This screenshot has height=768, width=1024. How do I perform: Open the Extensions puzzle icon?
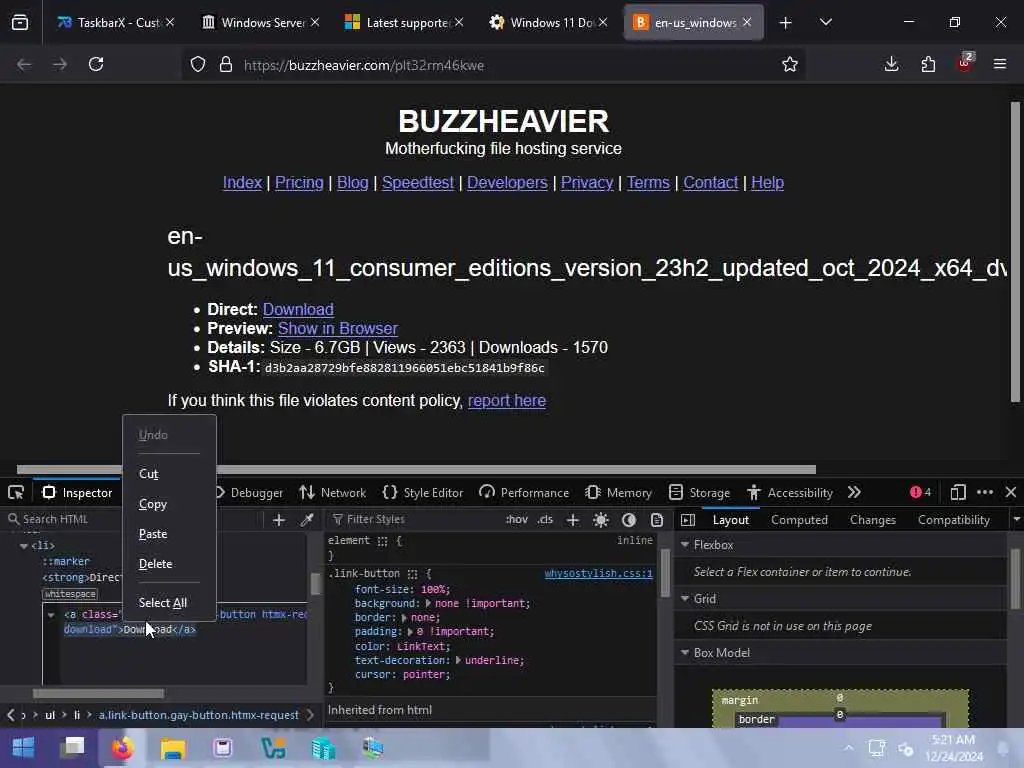(928, 64)
